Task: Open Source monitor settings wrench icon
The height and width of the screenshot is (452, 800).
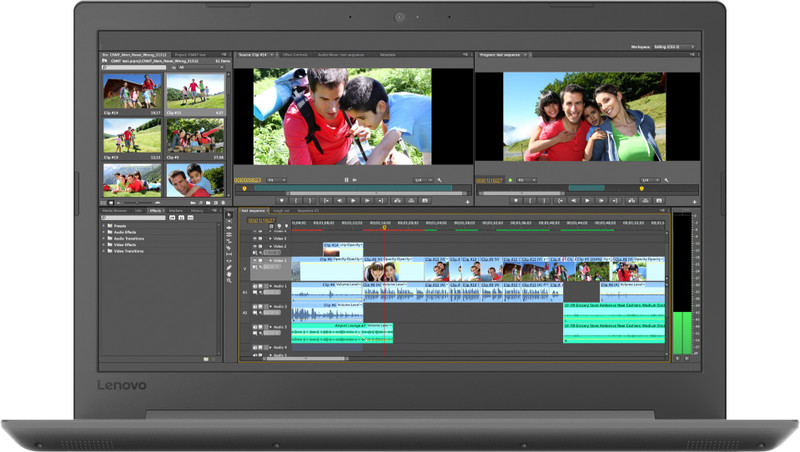Action: (441, 180)
